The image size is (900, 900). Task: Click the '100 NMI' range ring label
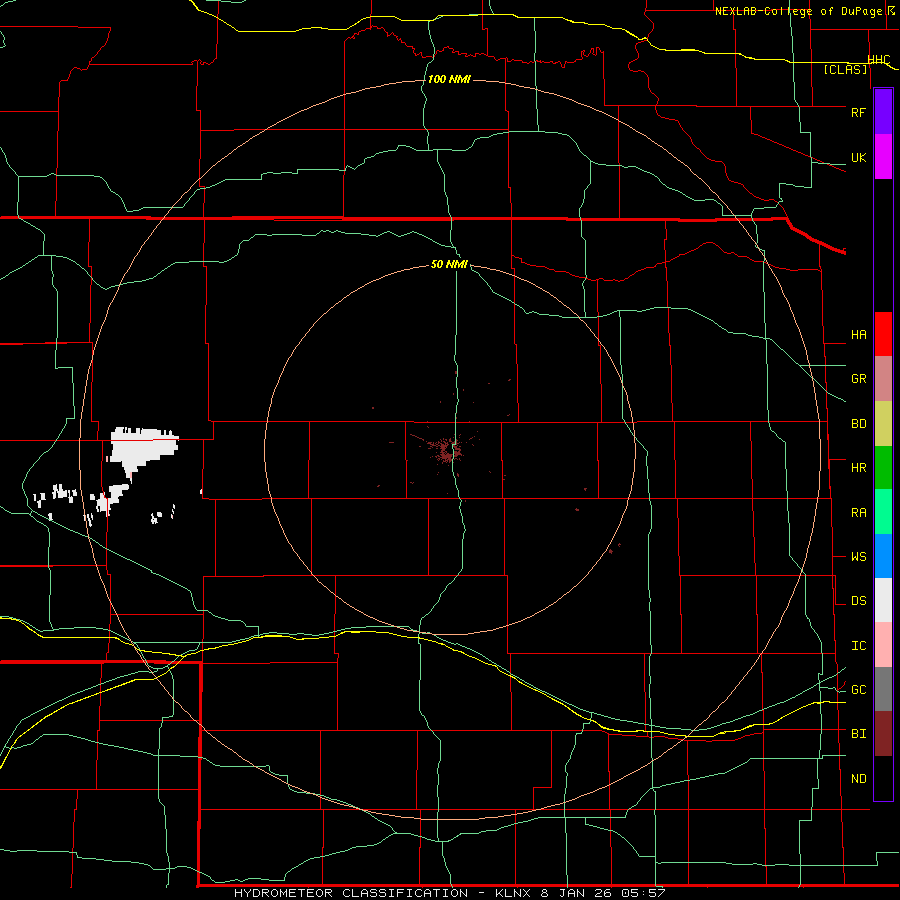tap(449, 79)
